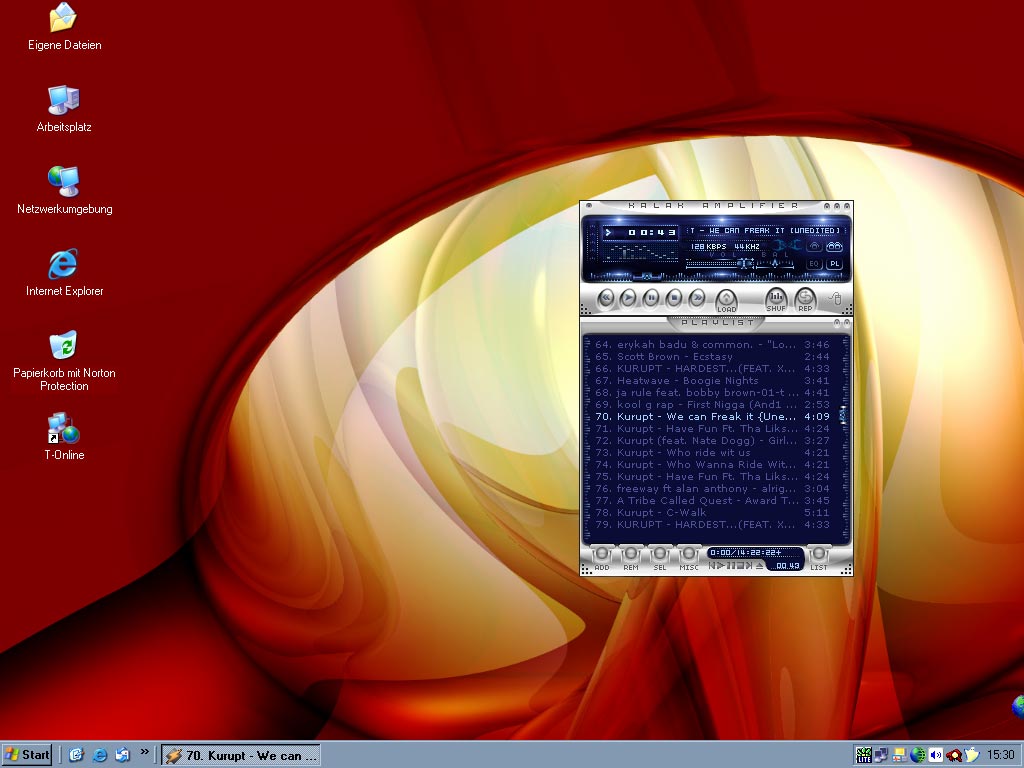
Task: Click the mouse icon in the amplifier
Action: [837, 299]
